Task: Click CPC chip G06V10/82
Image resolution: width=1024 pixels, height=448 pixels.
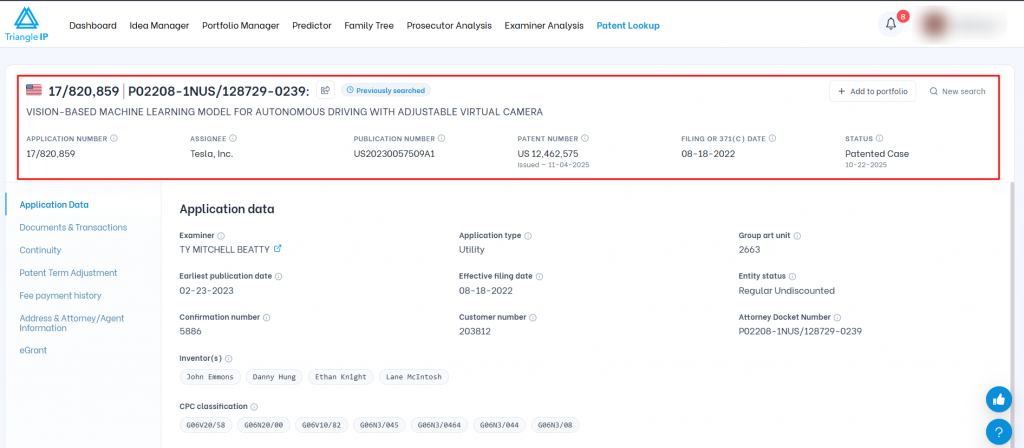Action: [x=322, y=425]
